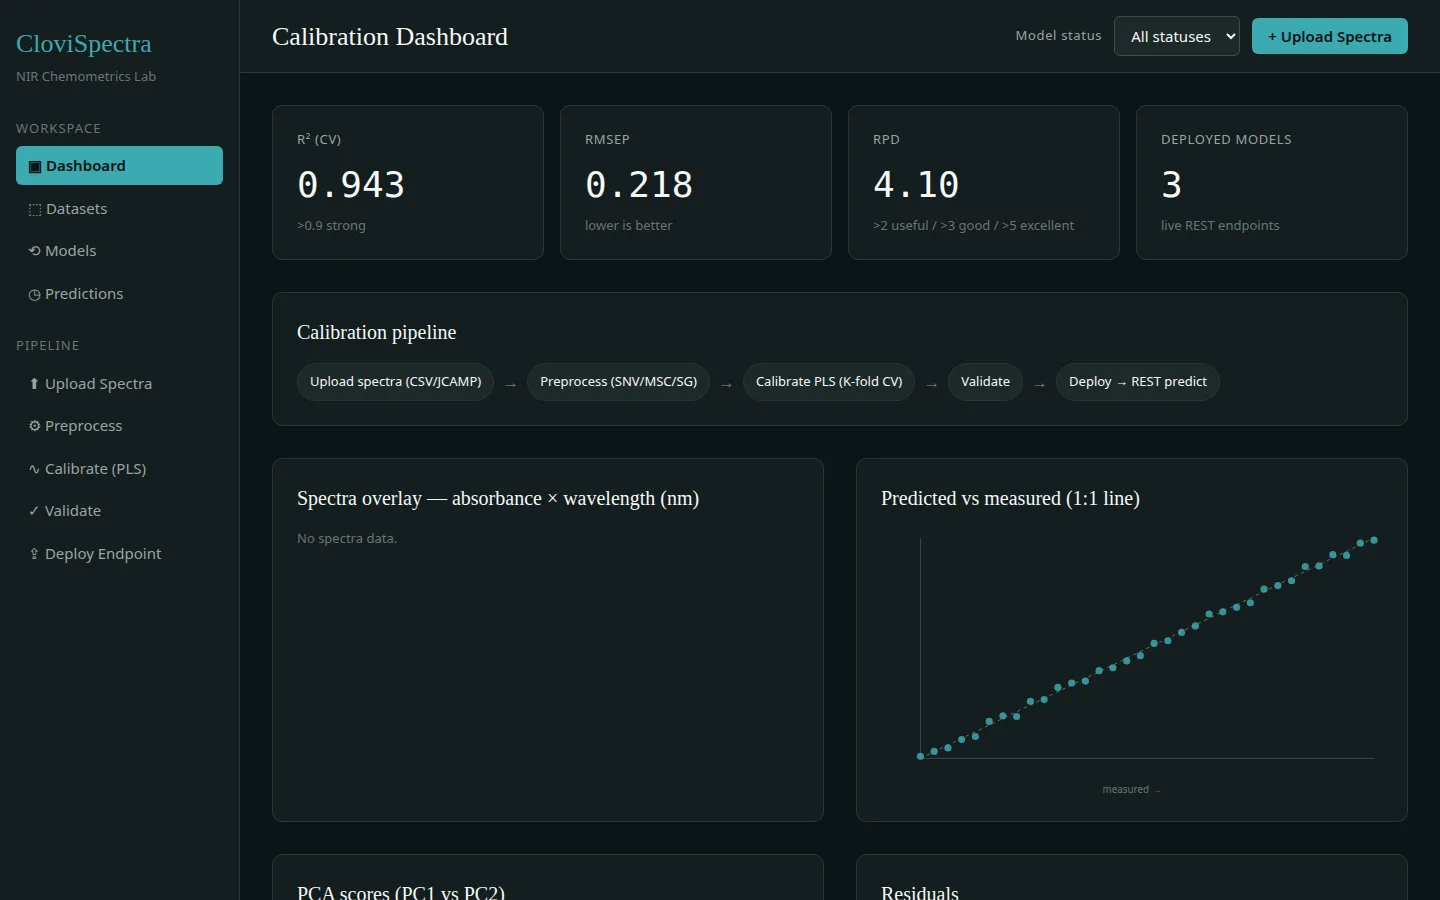
Task: Click the PCA scores (PC1 vs PC2) heading
Action: coord(401,892)
